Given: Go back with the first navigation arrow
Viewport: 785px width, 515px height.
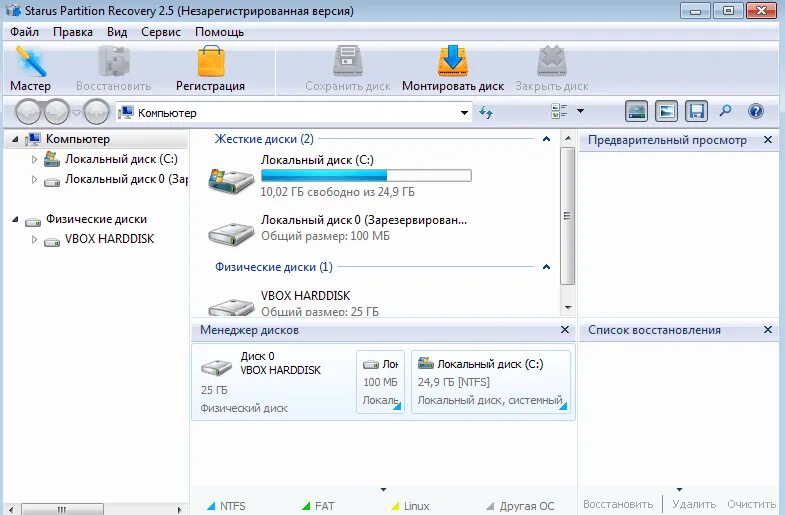Looking at the screenshot, I should (28, 112).
